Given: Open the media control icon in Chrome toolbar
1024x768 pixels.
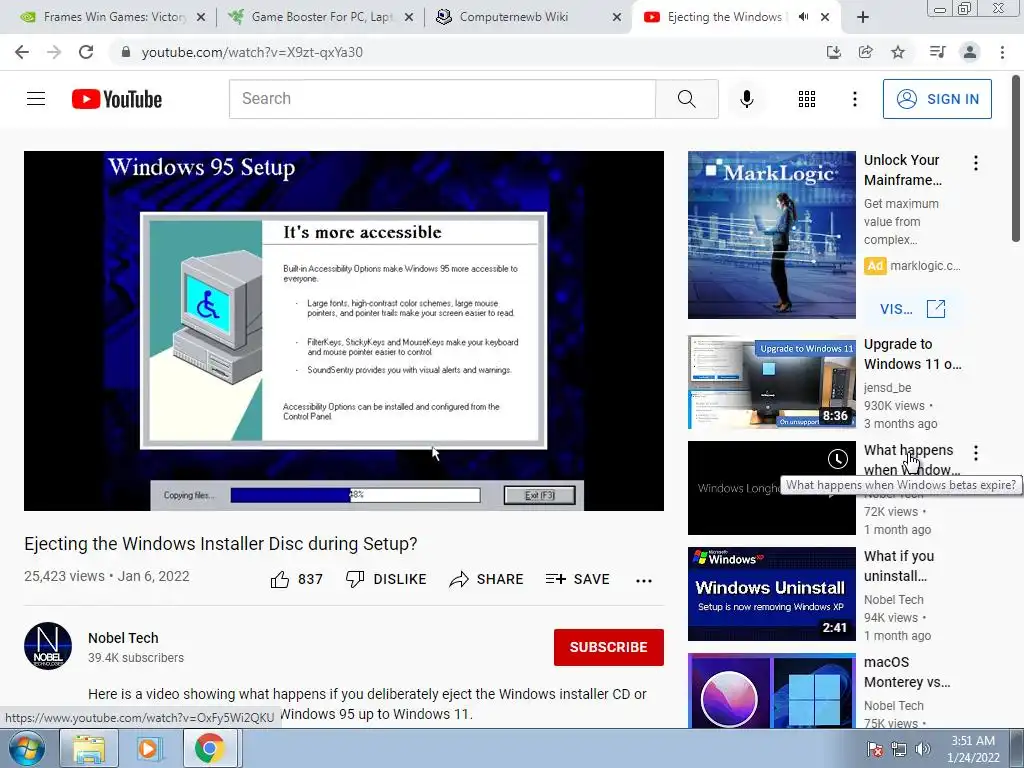Looking at the screenshot, I should coord(937,52).
